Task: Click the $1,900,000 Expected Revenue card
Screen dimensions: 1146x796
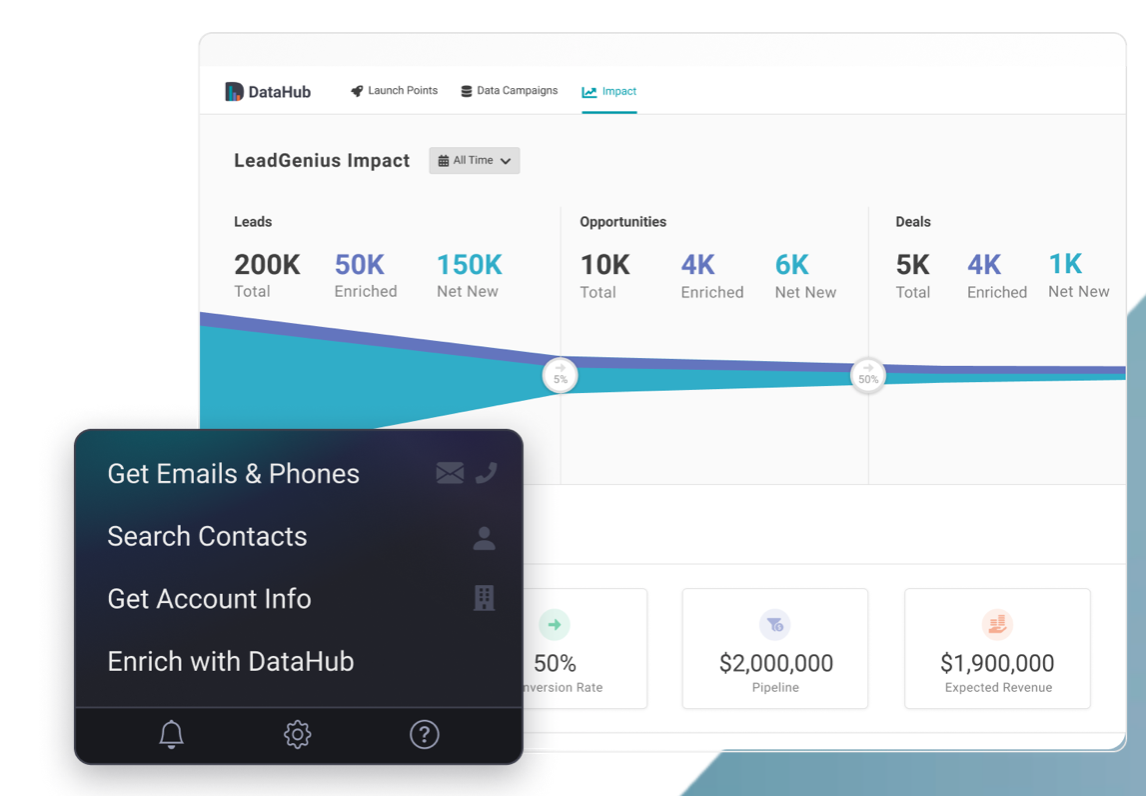Action: click(997, 648)
